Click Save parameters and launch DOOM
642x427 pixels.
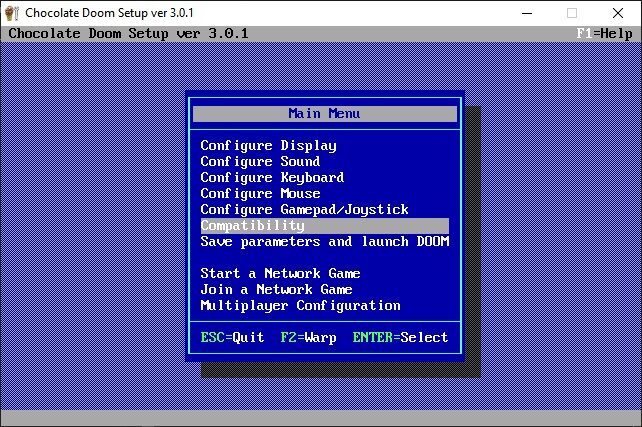(325, 242)
